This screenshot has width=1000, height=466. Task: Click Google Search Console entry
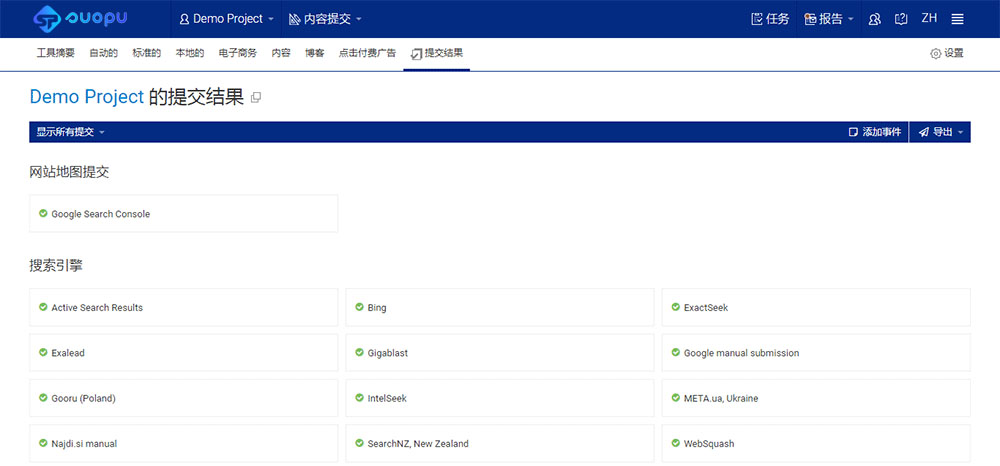coord(184,214)
